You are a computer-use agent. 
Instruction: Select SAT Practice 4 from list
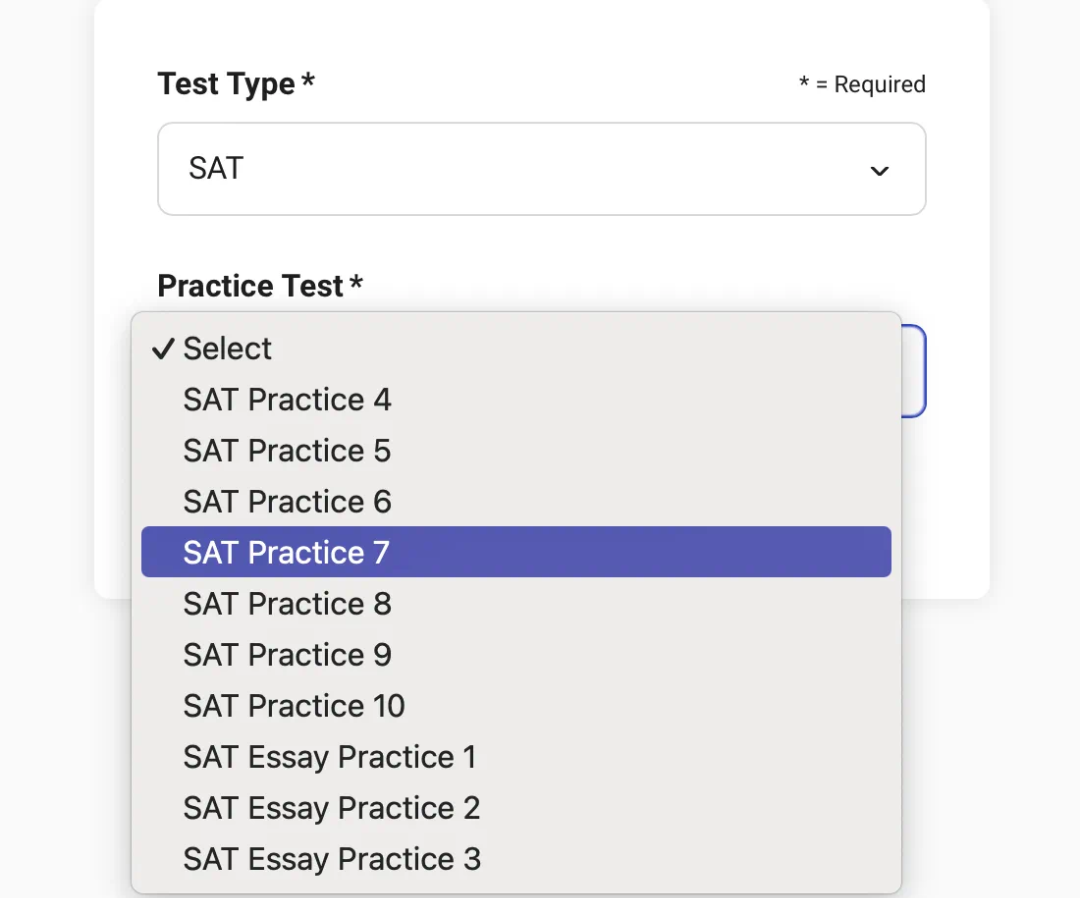tap(287, 400)
